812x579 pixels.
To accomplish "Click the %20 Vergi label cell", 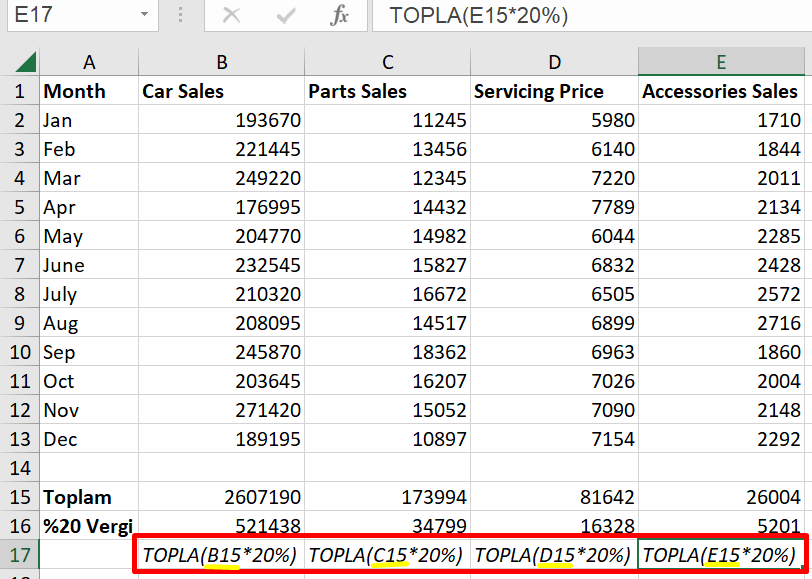I will [x=88, y=526].
